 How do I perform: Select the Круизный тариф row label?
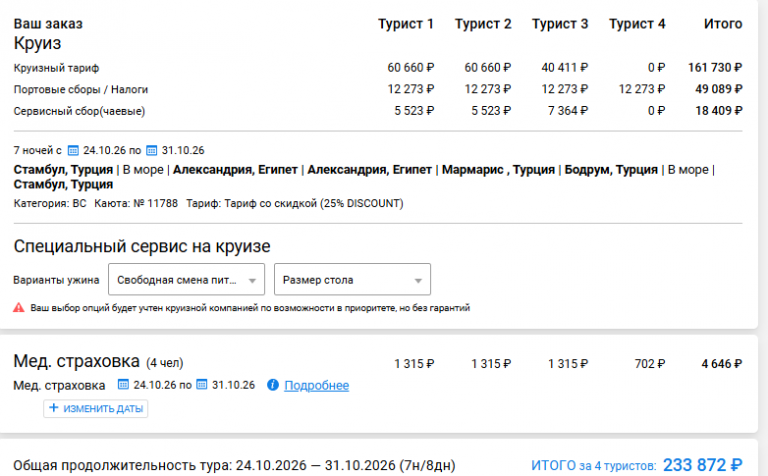[56, 68]
